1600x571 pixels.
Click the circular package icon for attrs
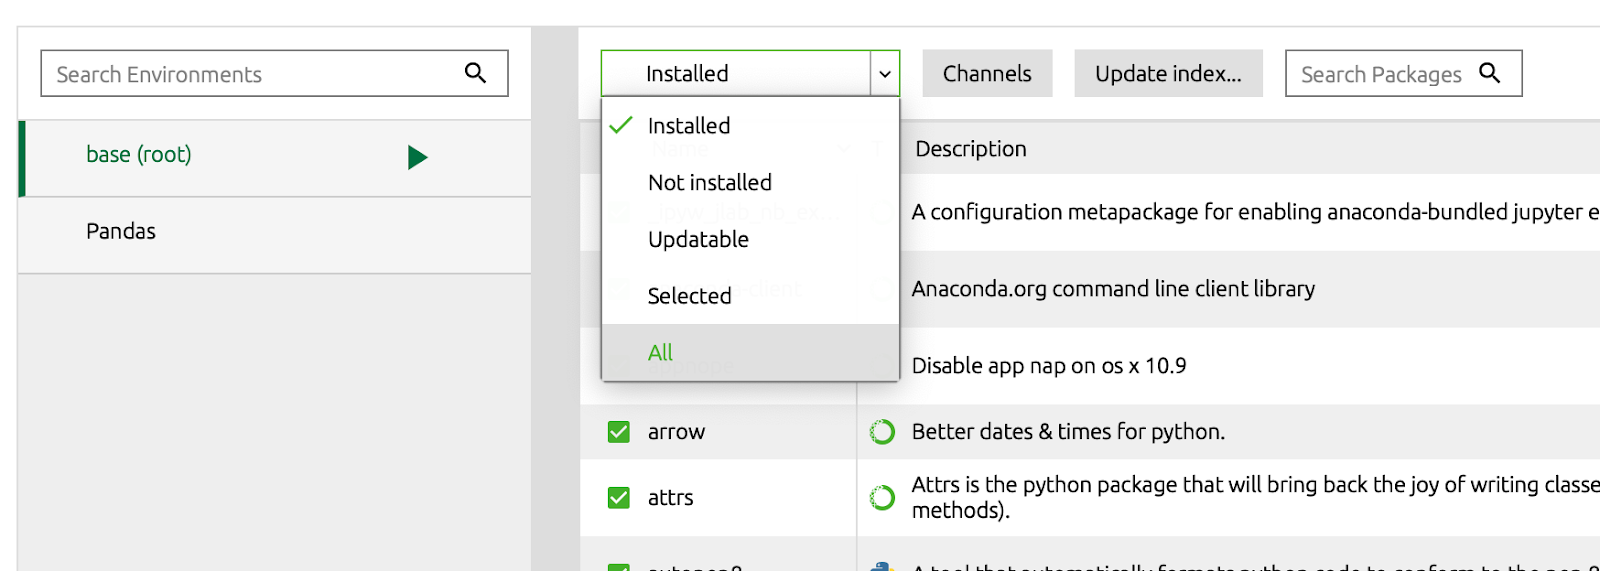882,497
